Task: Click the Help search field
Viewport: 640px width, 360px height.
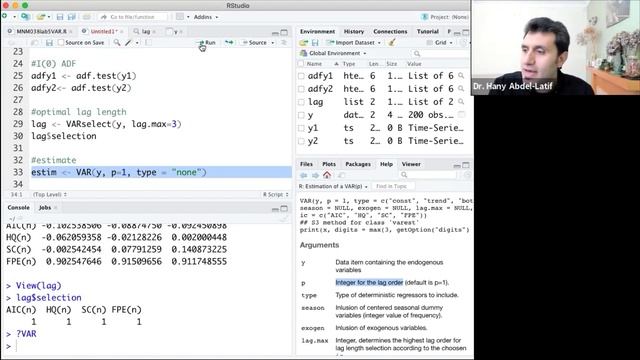Action: [429, 175]
